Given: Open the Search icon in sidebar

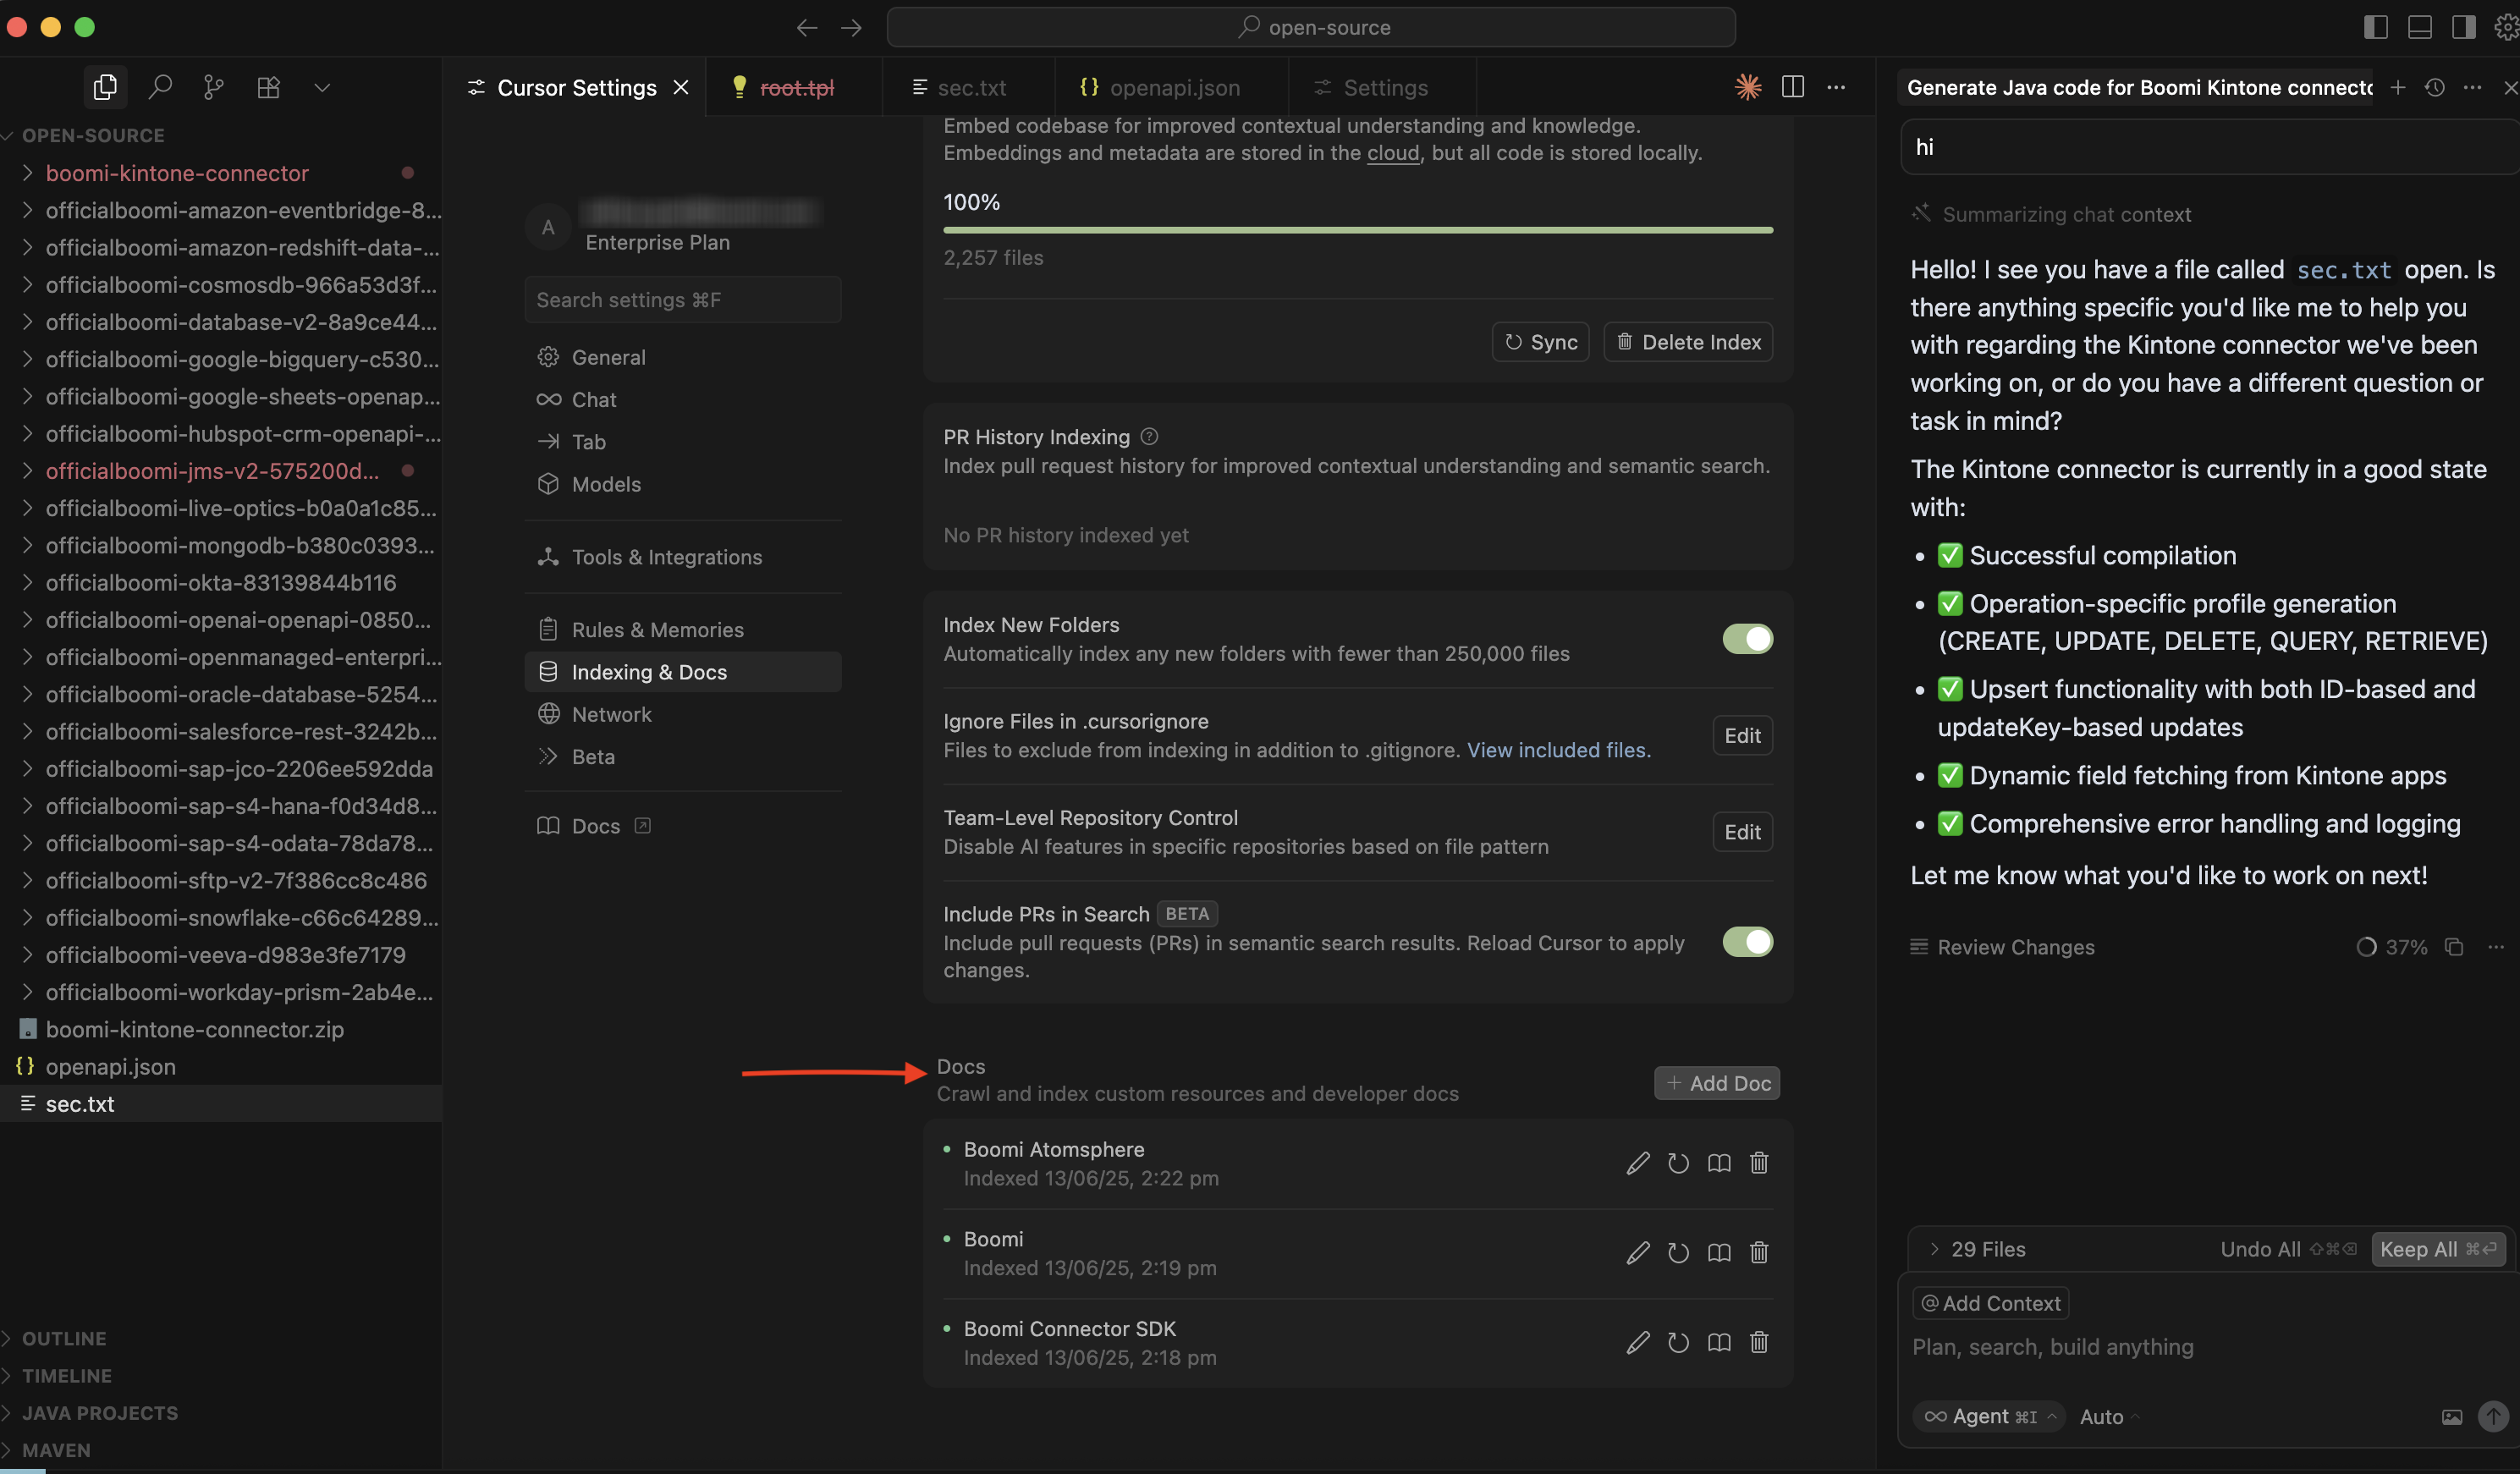Looking at the screenshot, I should tap(160, 88).
